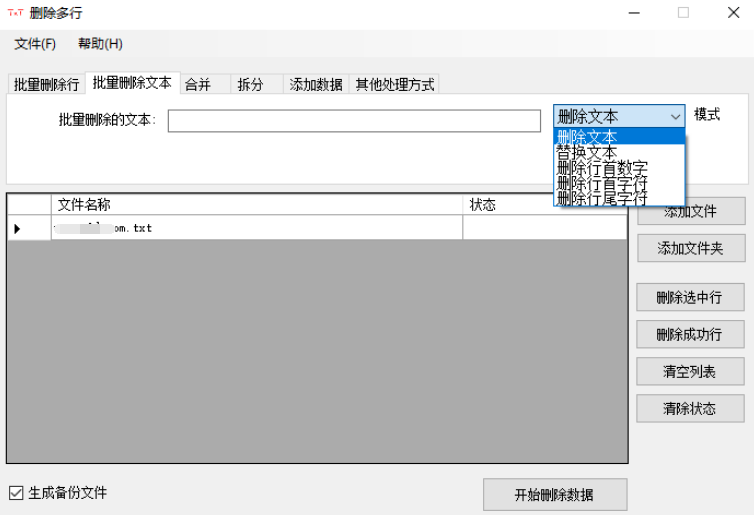Click the row selector arrow of the txt file
The image size is (754, 515).
click(x=17, y=228)
